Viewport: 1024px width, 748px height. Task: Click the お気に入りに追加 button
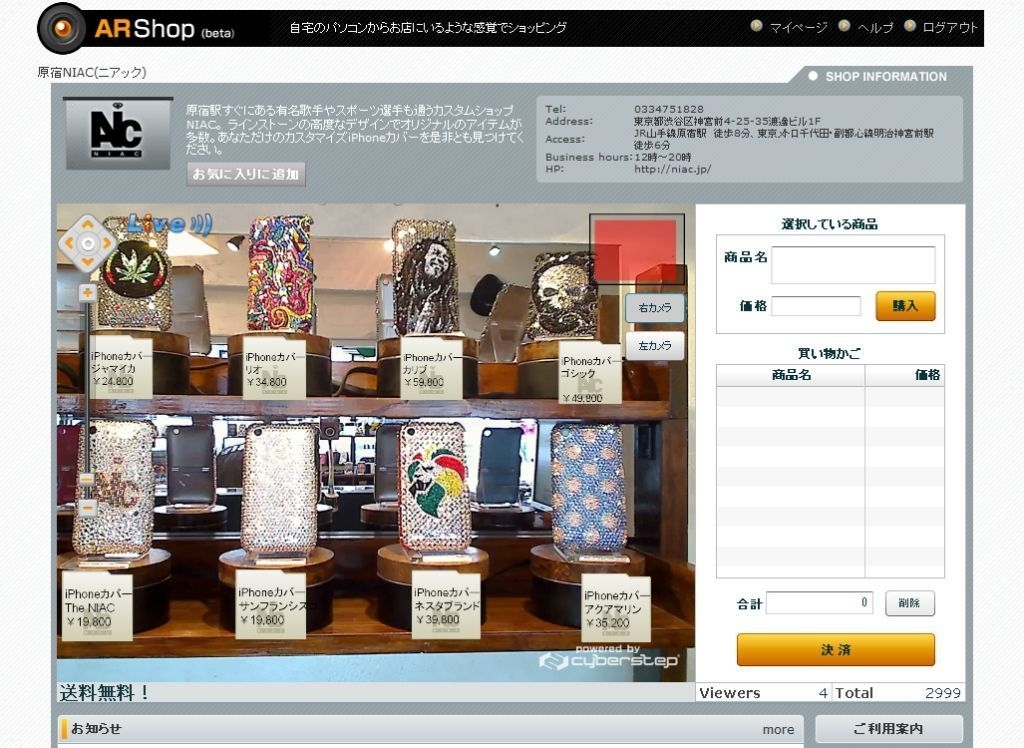246,174
